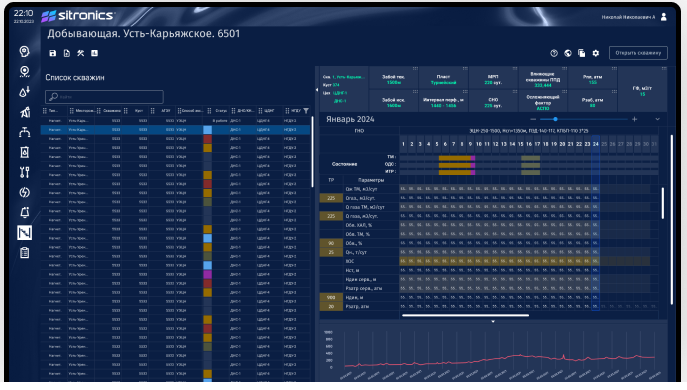
Task: Expand the chevron beside the January 2024 header
Action: (657, 119)
